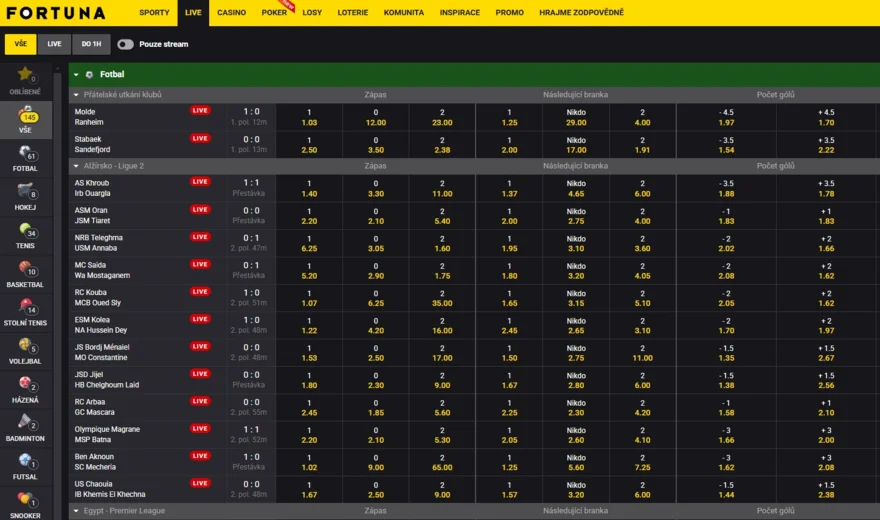Click LIVE badge for ASM Oran match

(200, 209)
